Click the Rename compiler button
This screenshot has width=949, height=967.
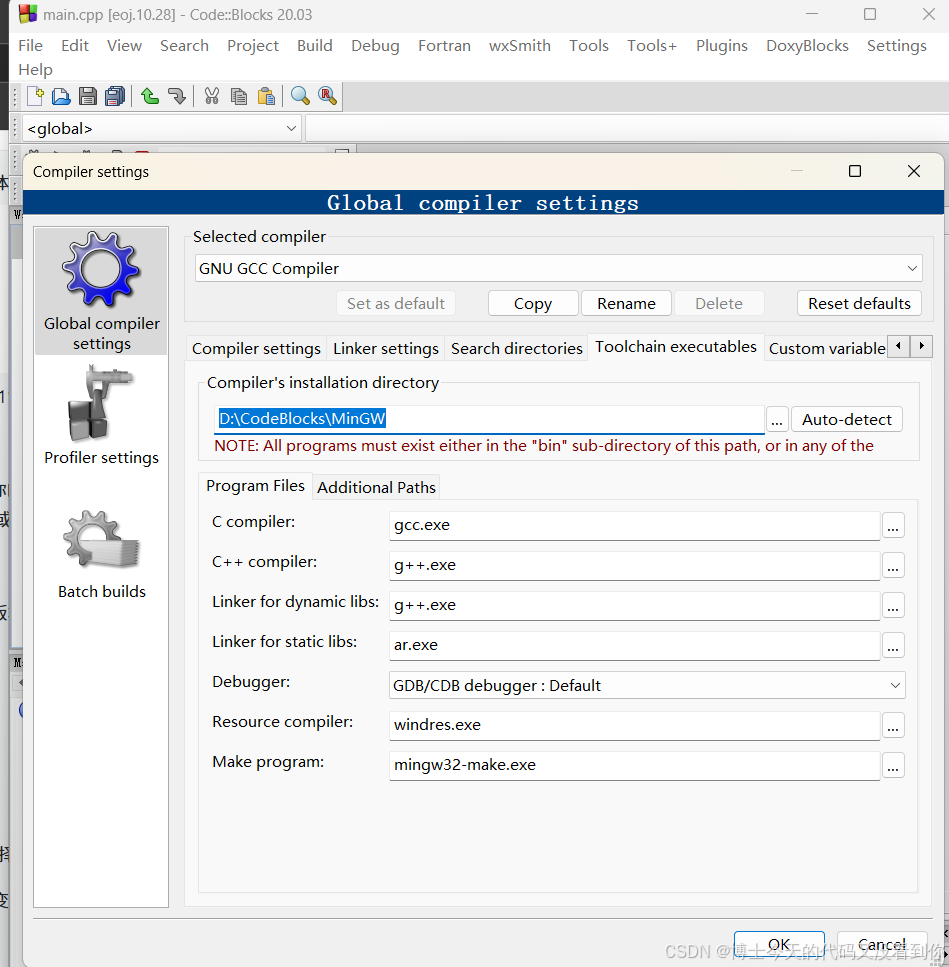tap(626, 303)
